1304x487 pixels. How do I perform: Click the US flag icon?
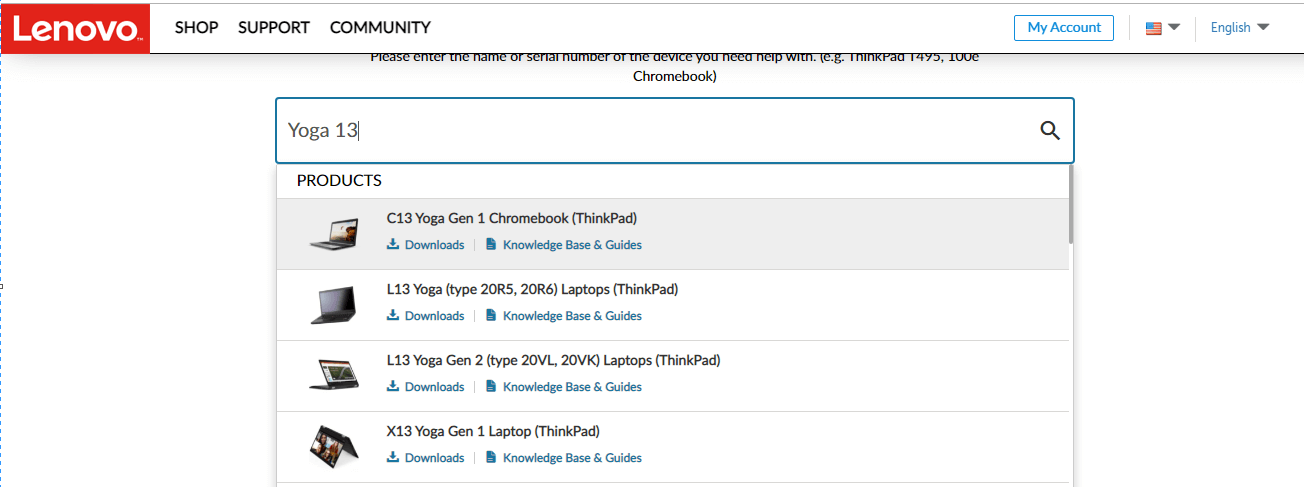(x=1154, y=28)
